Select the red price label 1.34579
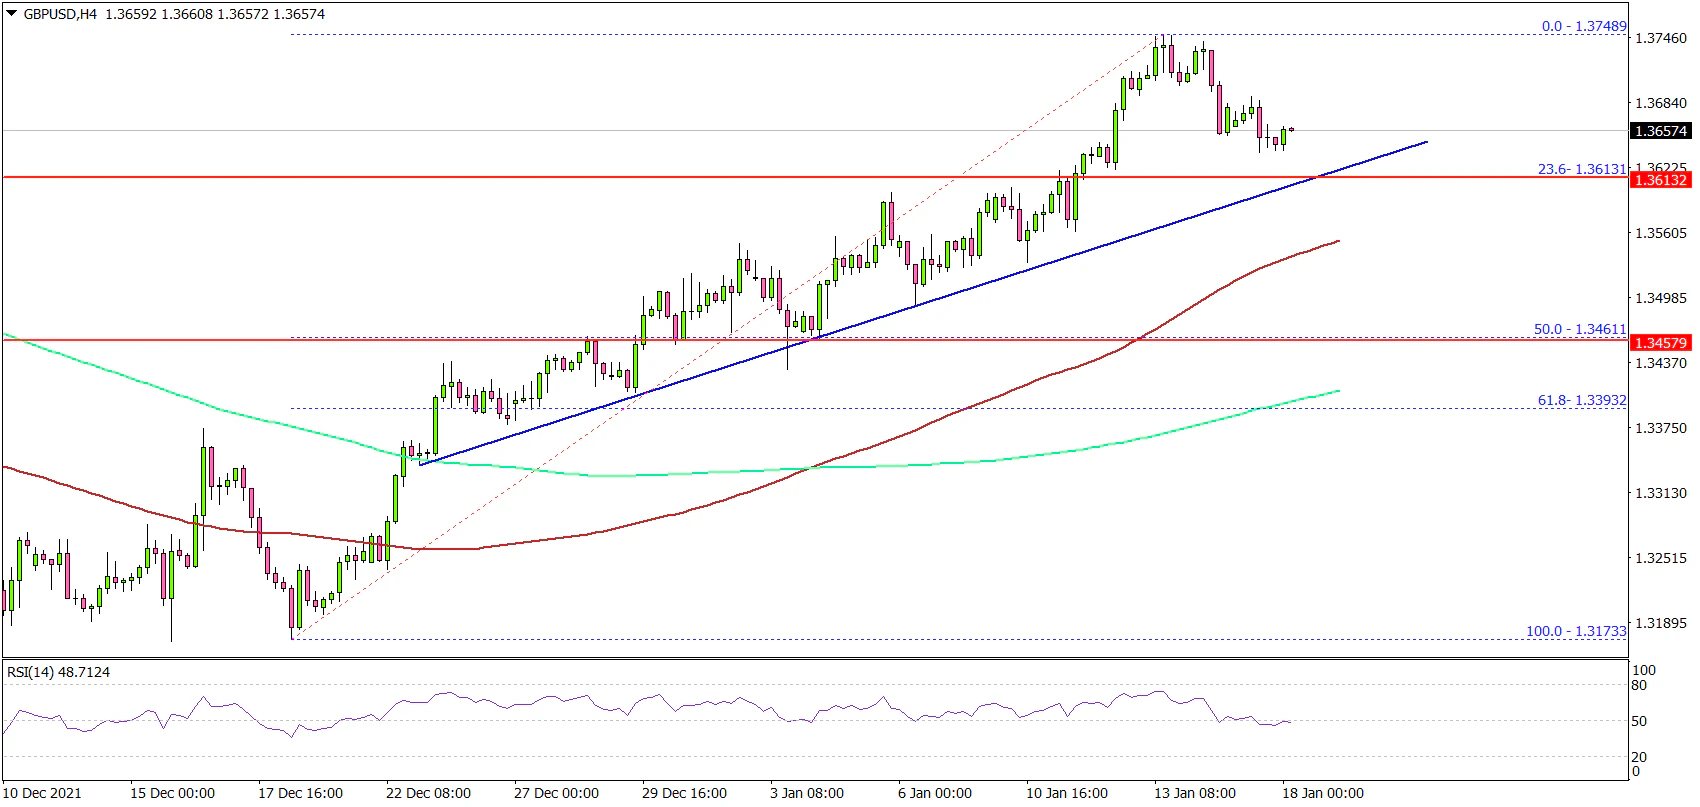 tap(1660, 343)
